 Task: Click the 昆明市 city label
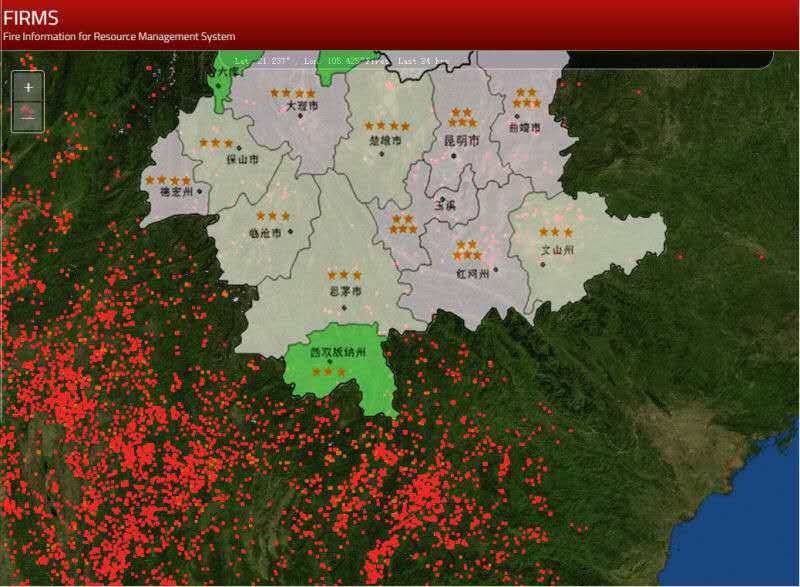(x=462, y=141)
